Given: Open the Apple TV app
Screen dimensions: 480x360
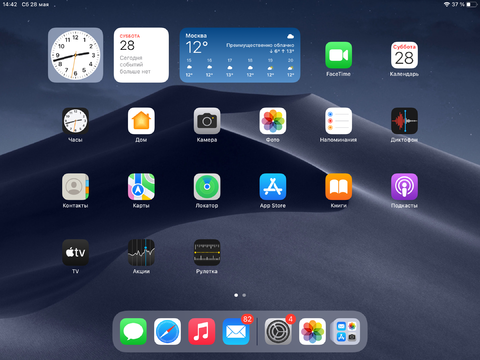Looking at the screenshot, I should coord(76,252).
